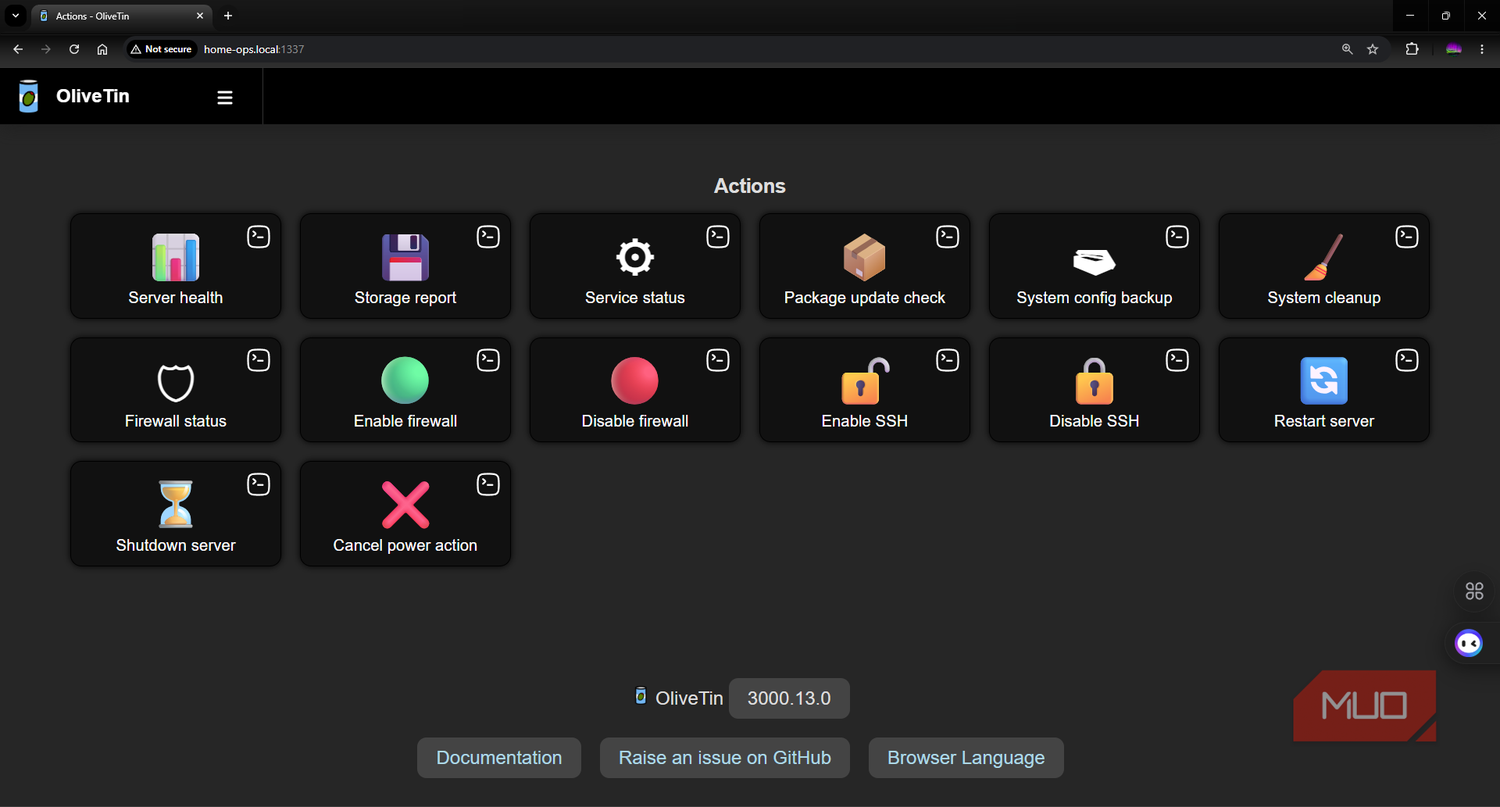The width and height of the screenshot is (1500, 807).
Task: Select the Actions - OliveTin browser tab
Action: (x=120, y=16)
